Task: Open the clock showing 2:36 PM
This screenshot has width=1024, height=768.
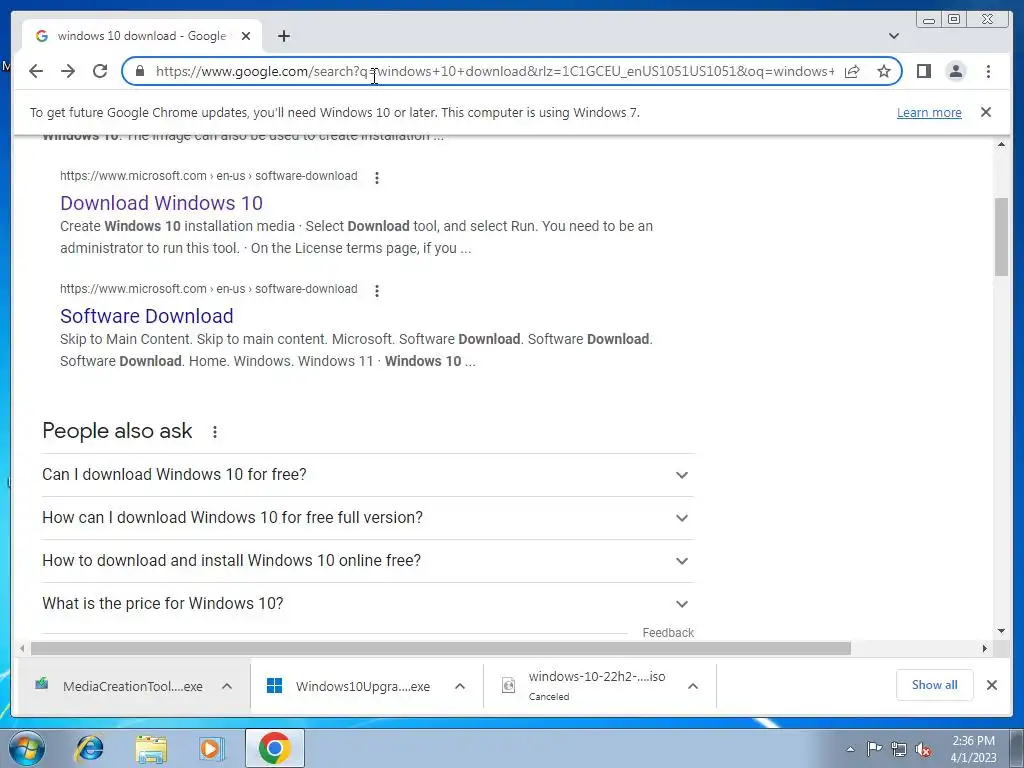Action: point(974,749)
